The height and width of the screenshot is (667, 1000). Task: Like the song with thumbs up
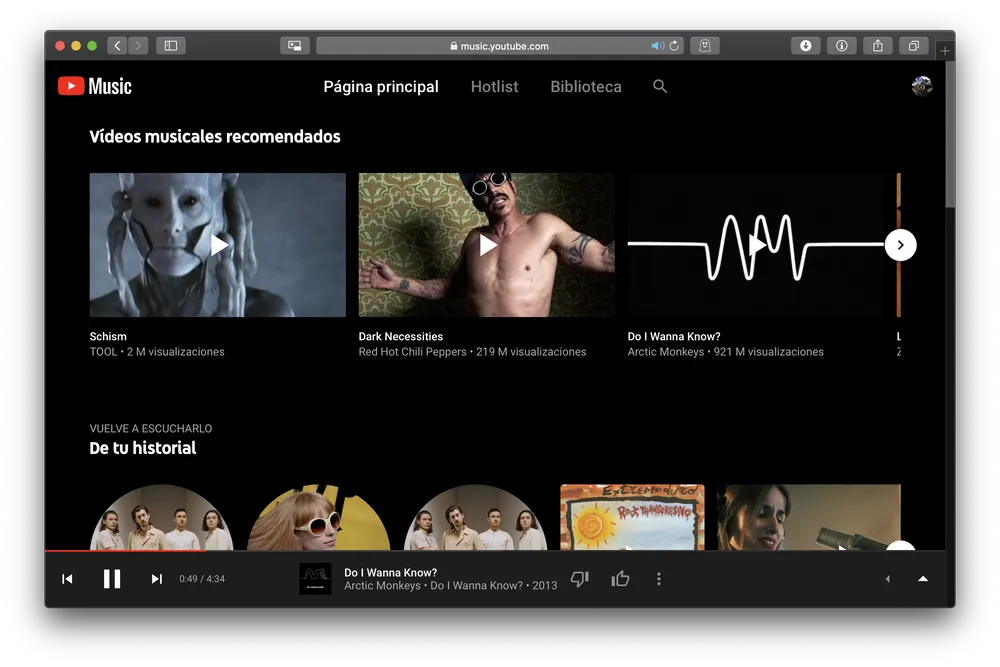pos(620,579)
